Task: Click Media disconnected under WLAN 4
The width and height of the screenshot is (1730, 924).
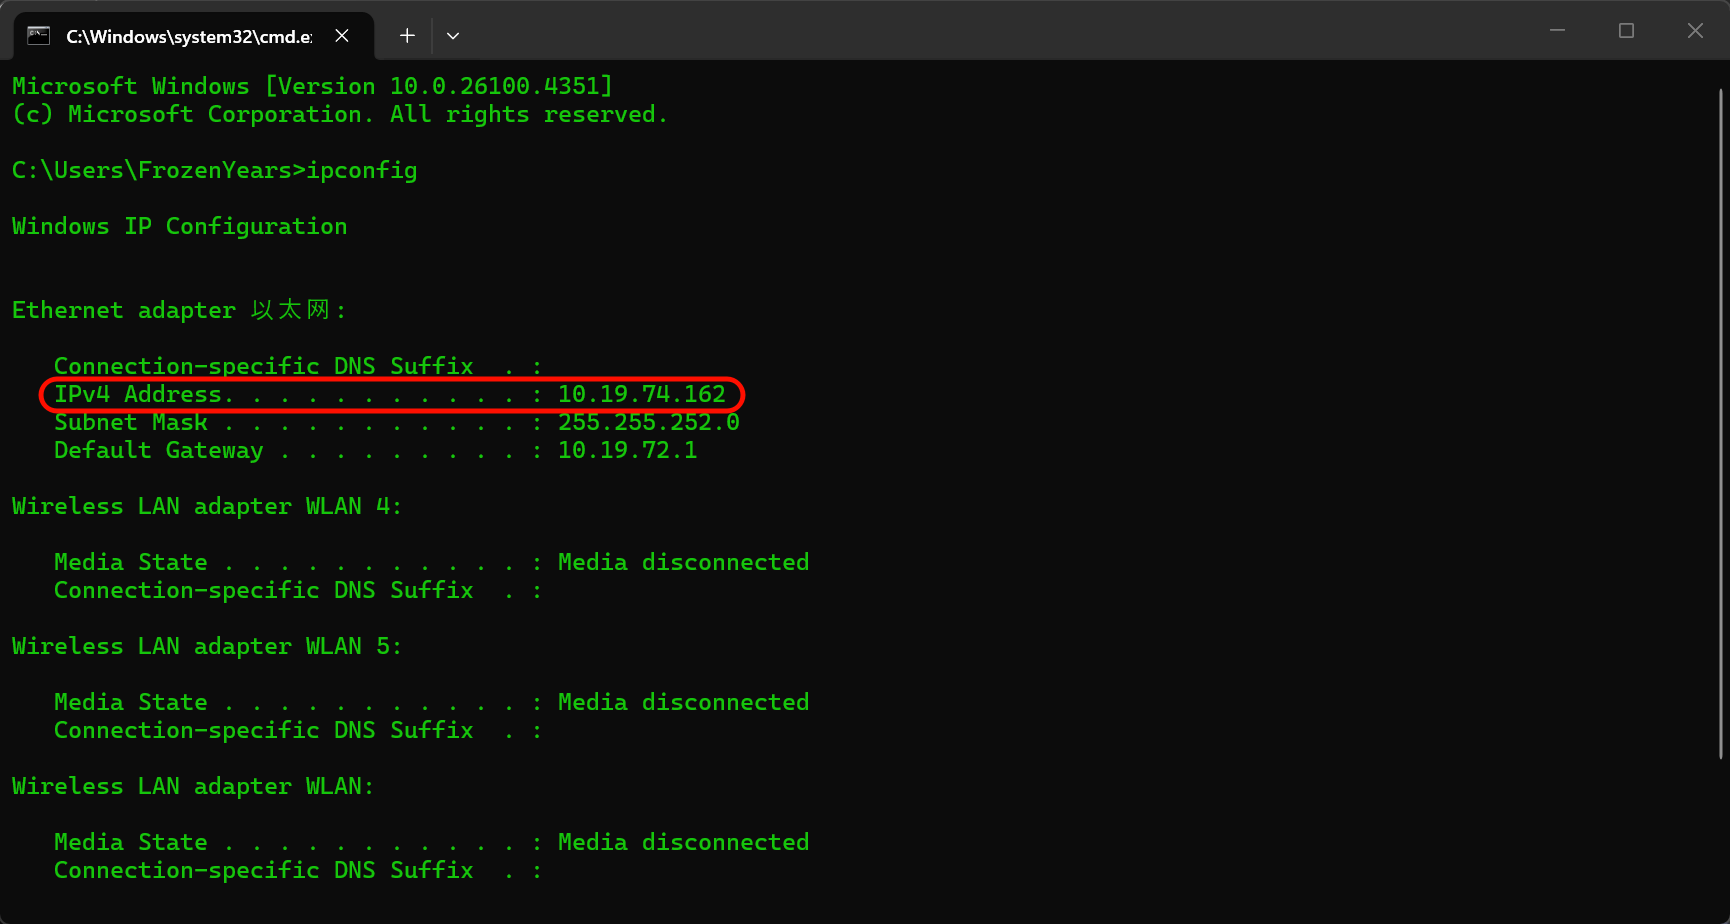Action: (683, 563)
